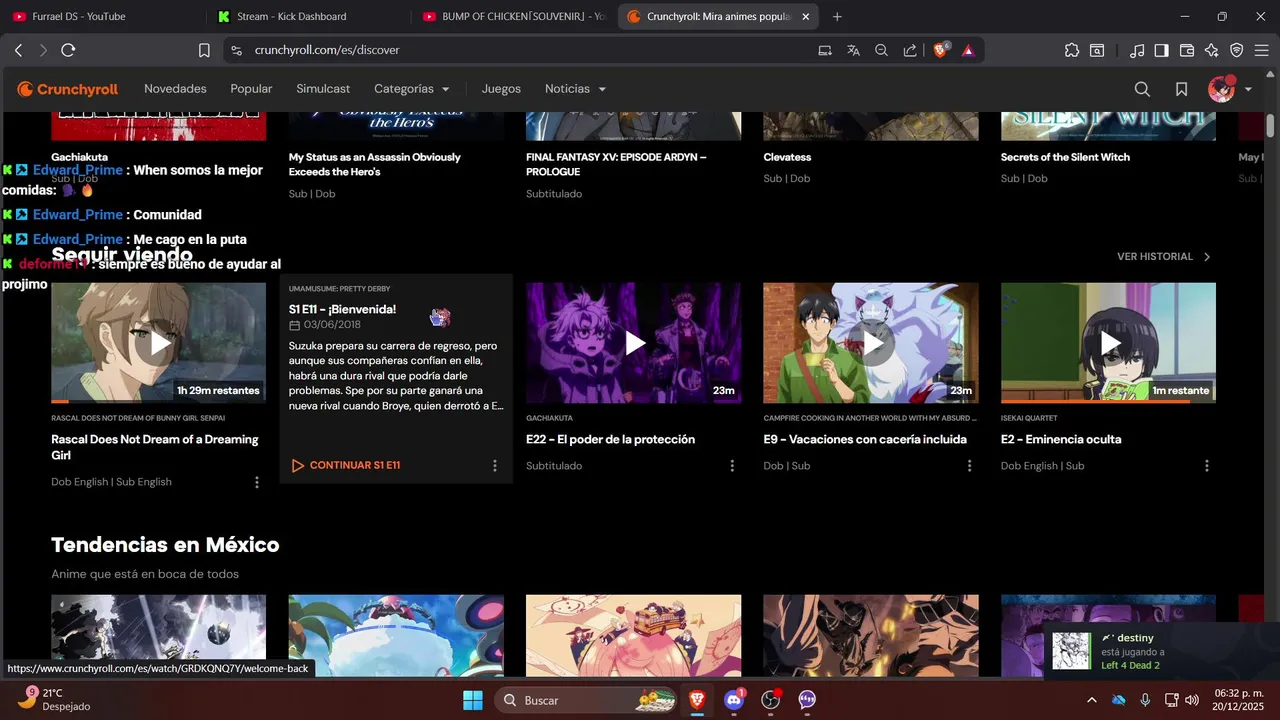Open Windows Start menu
This screenshot has height=720, width=1280.
pyautogui.click(x=473, y=700)
